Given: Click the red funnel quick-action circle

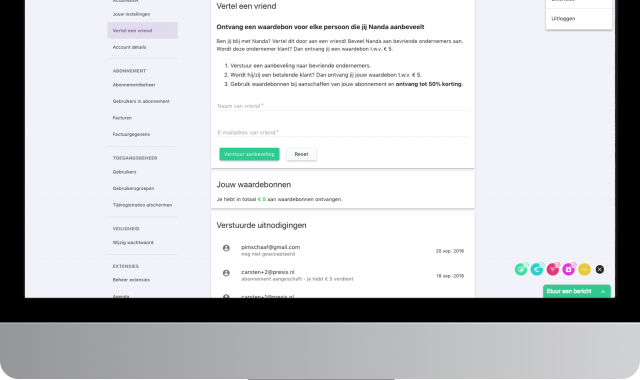Looking at the screenshot, I should pyautogui.click(x=553, y=269).
